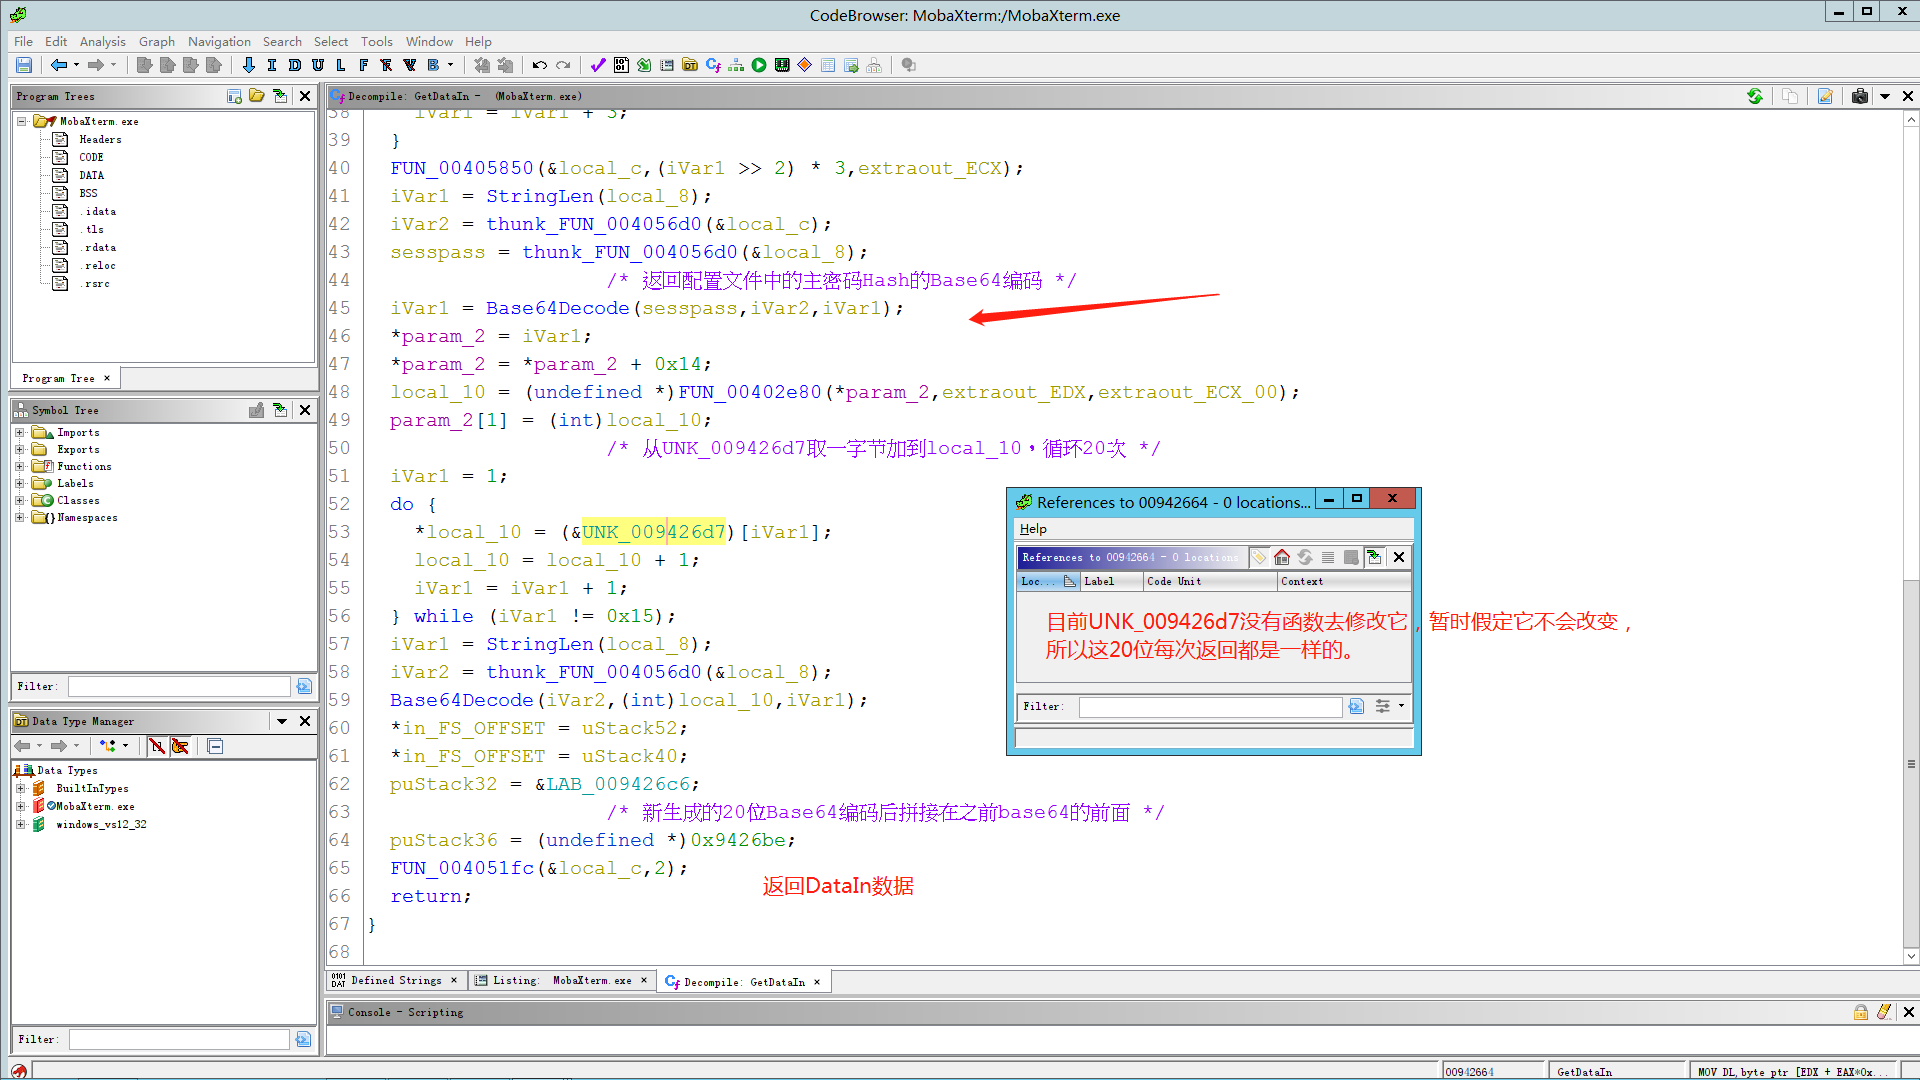Sort by Label column in References table
The height and width of the screenshot is (1080, 1920).
pyautogui.click(x=1112, y=581)
